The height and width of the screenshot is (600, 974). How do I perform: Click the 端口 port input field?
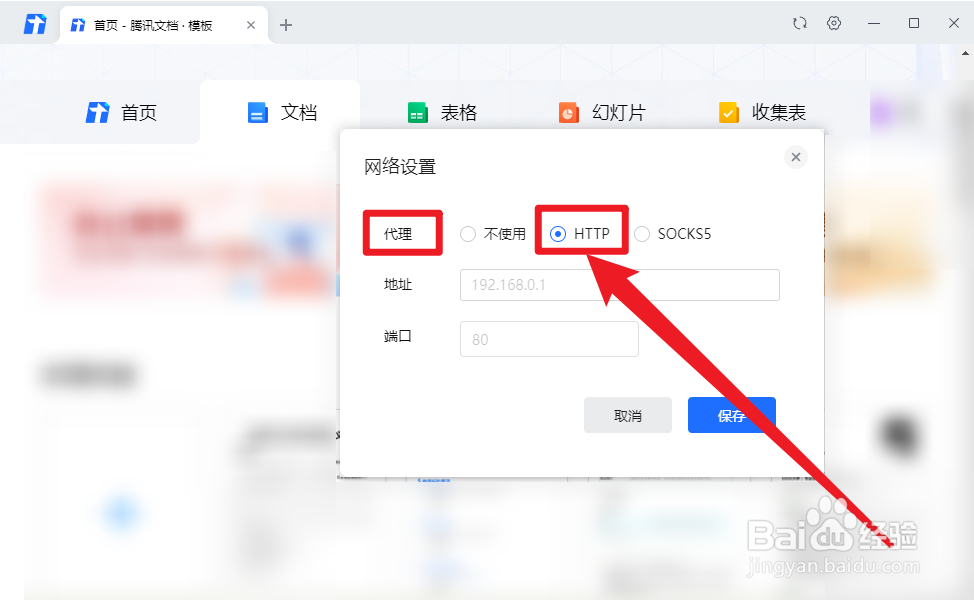(x=549, y=339)
